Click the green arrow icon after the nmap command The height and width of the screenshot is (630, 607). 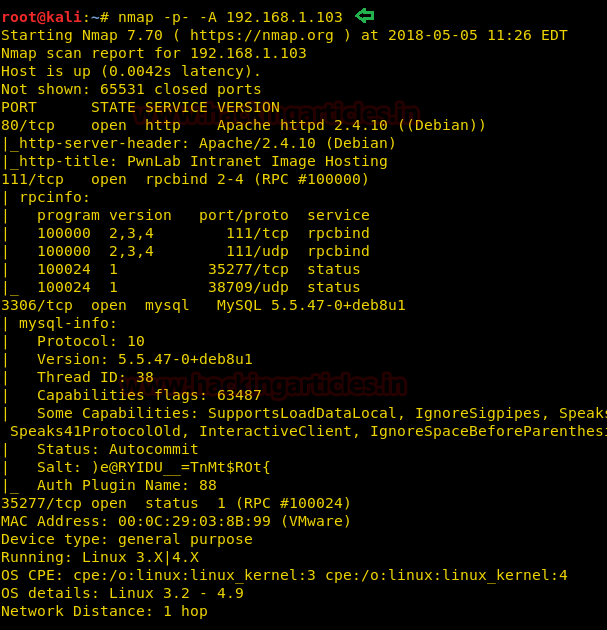[x=365, y=16]
